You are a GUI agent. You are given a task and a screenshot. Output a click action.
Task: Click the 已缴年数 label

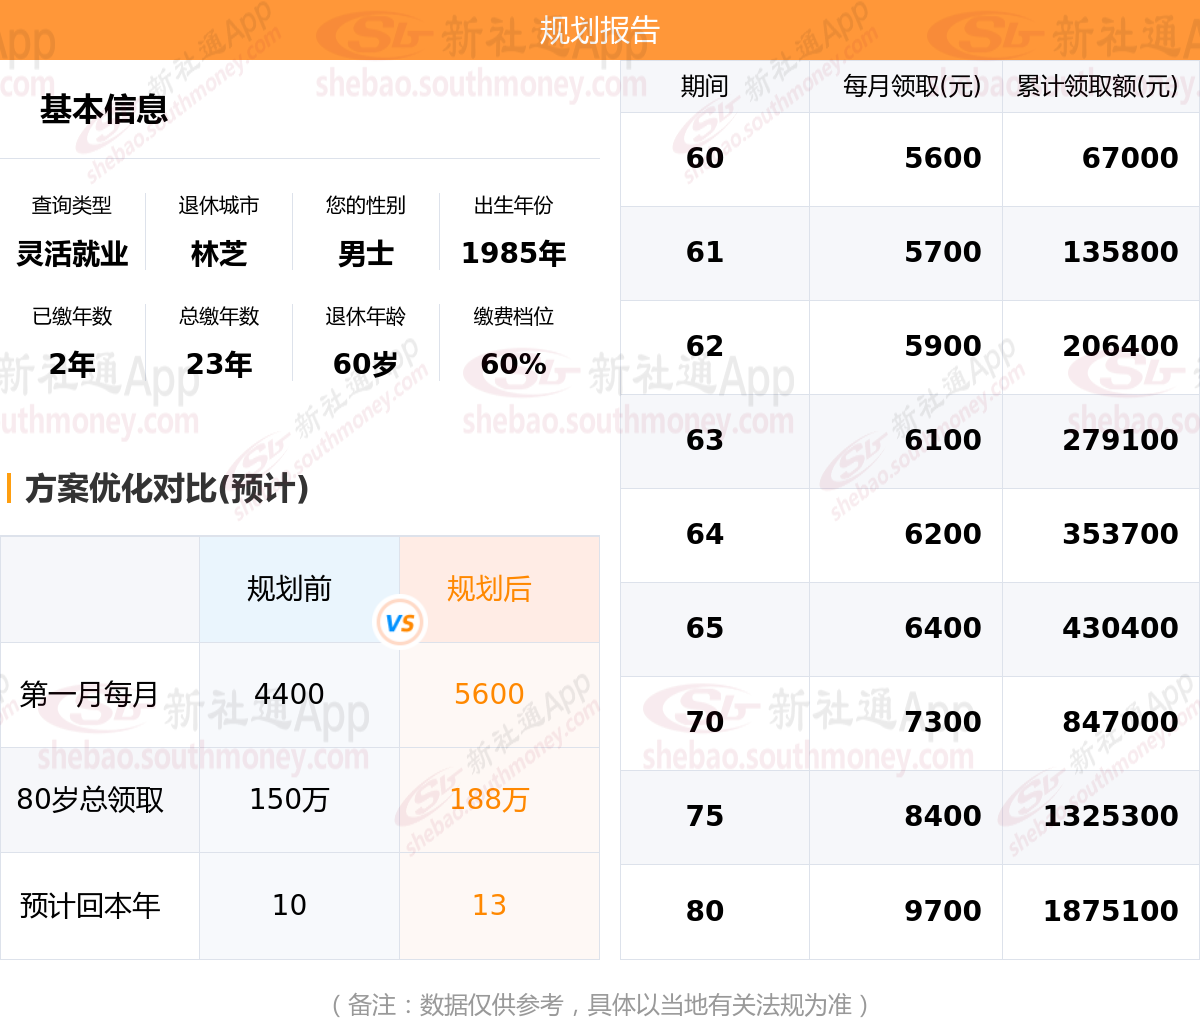coord(72,316)
